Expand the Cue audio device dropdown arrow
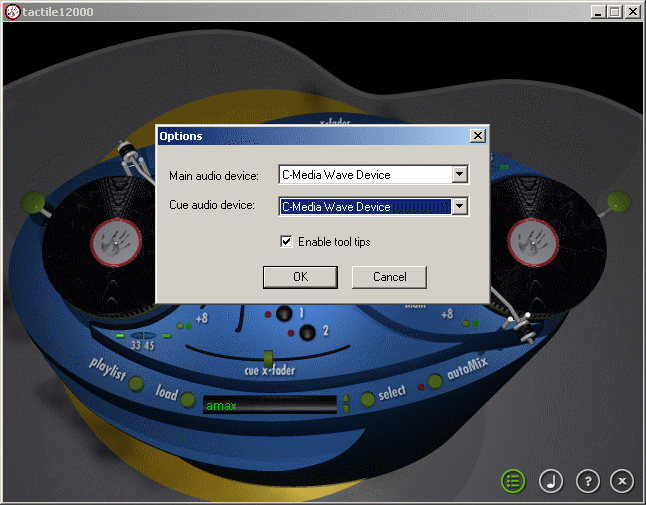This screenshot has height=505, width=646. [x=459, y=206]
